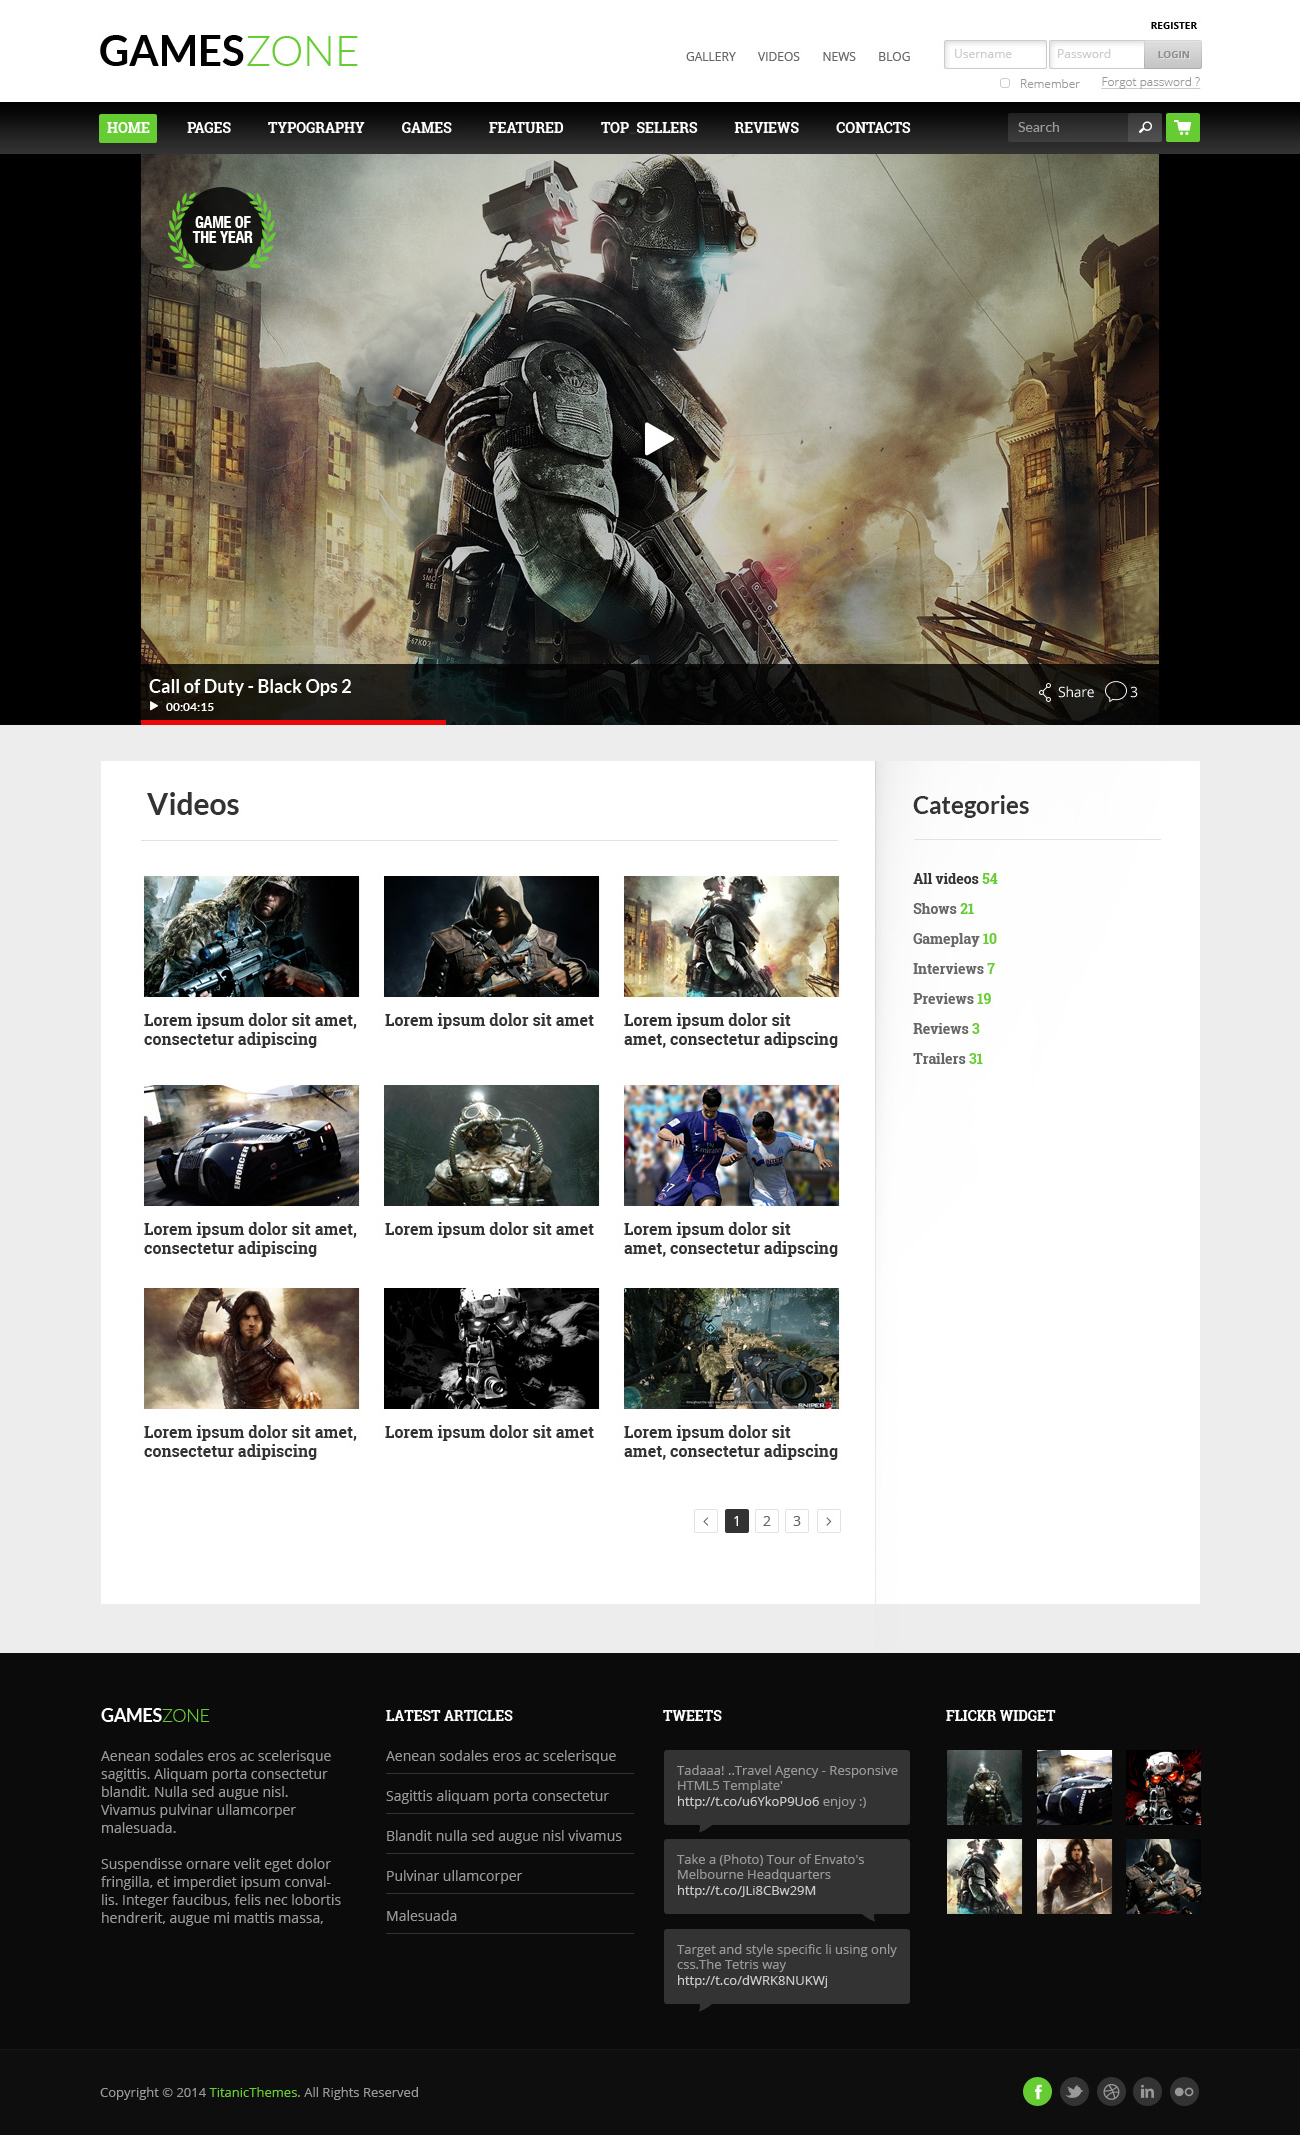Enable the Remember checkbox
1300x2135 pixels.
click(x=1005, y=83)
